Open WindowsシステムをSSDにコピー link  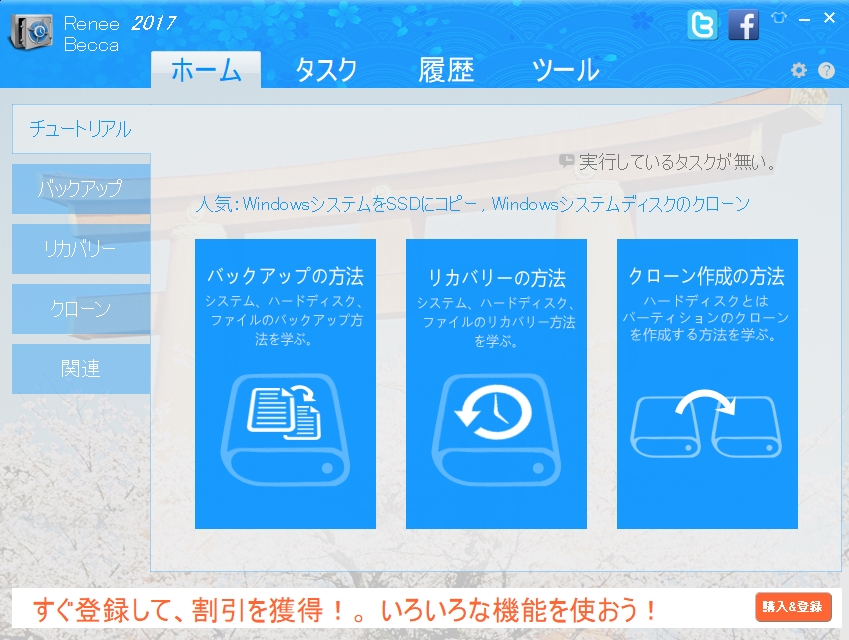point(361,204)
